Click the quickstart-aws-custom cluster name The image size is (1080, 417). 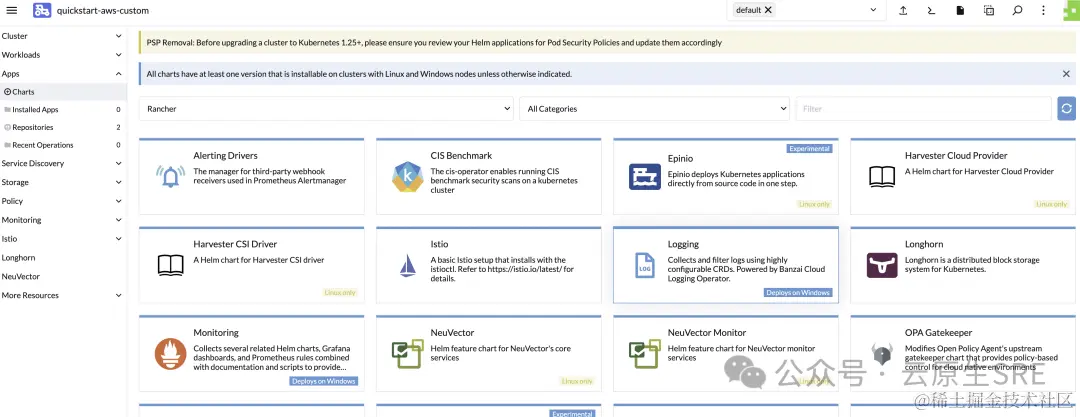tap(103, 10)
